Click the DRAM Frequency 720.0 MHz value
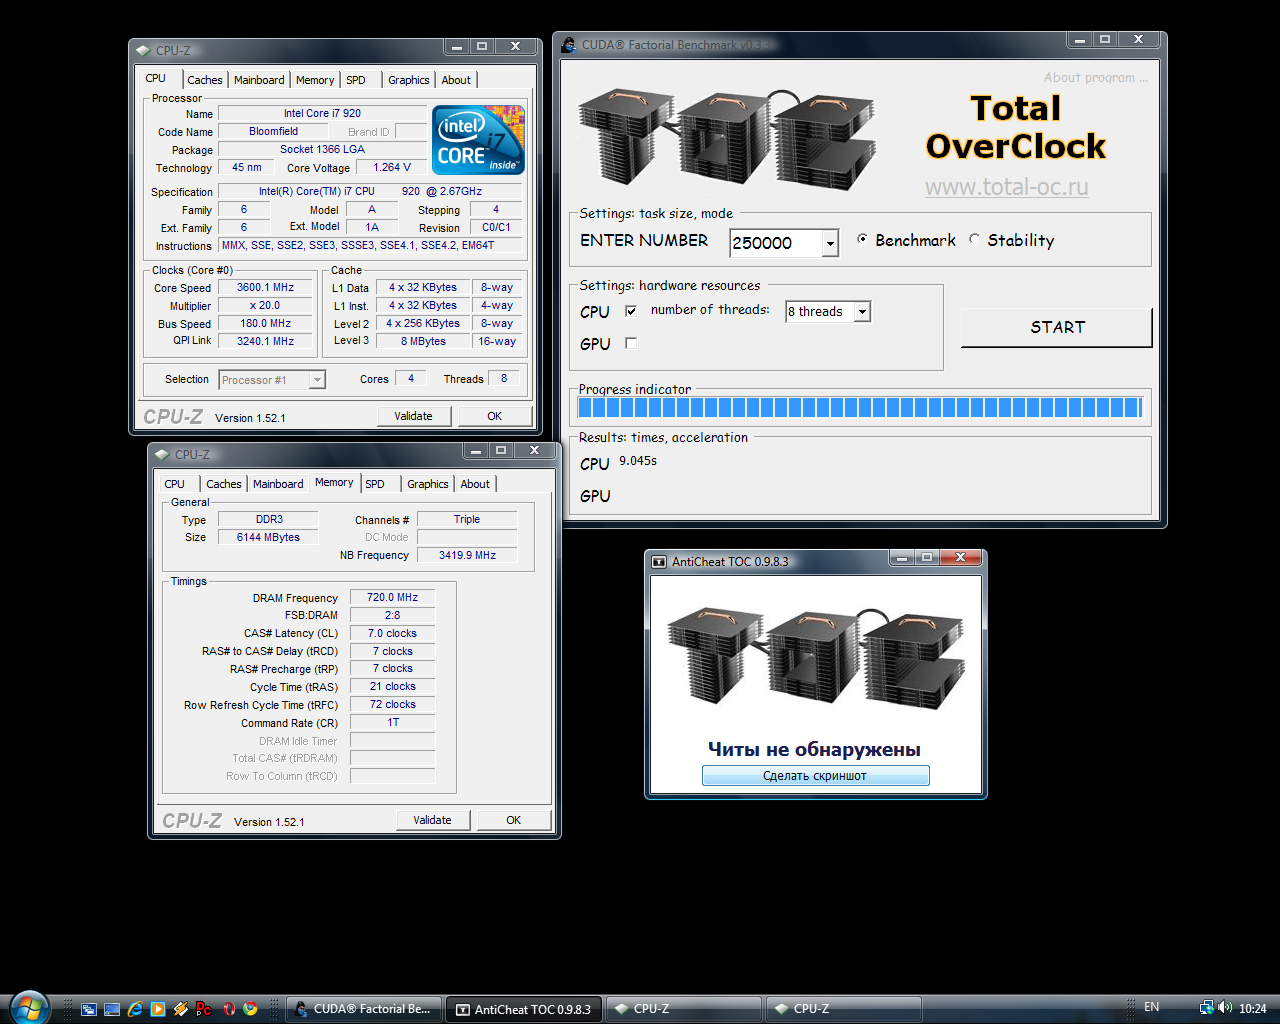Image resolution: width=1280 pixels, height=1024 pixels. click(x=392, y=597)
